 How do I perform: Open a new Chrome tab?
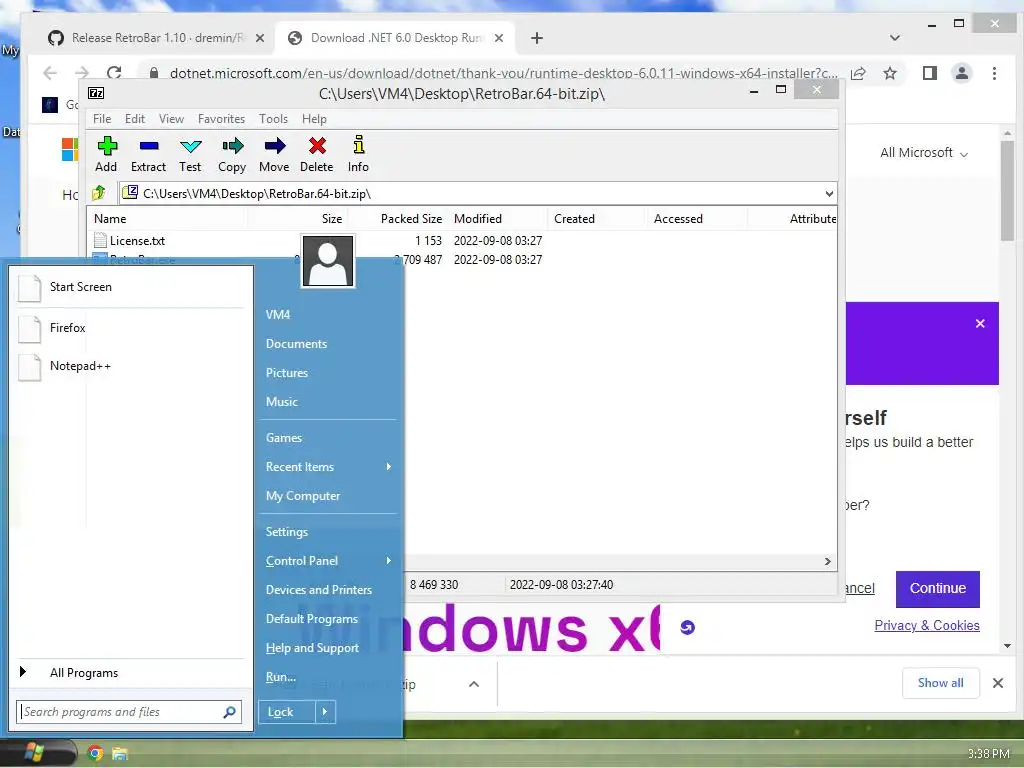click(537, 38)
